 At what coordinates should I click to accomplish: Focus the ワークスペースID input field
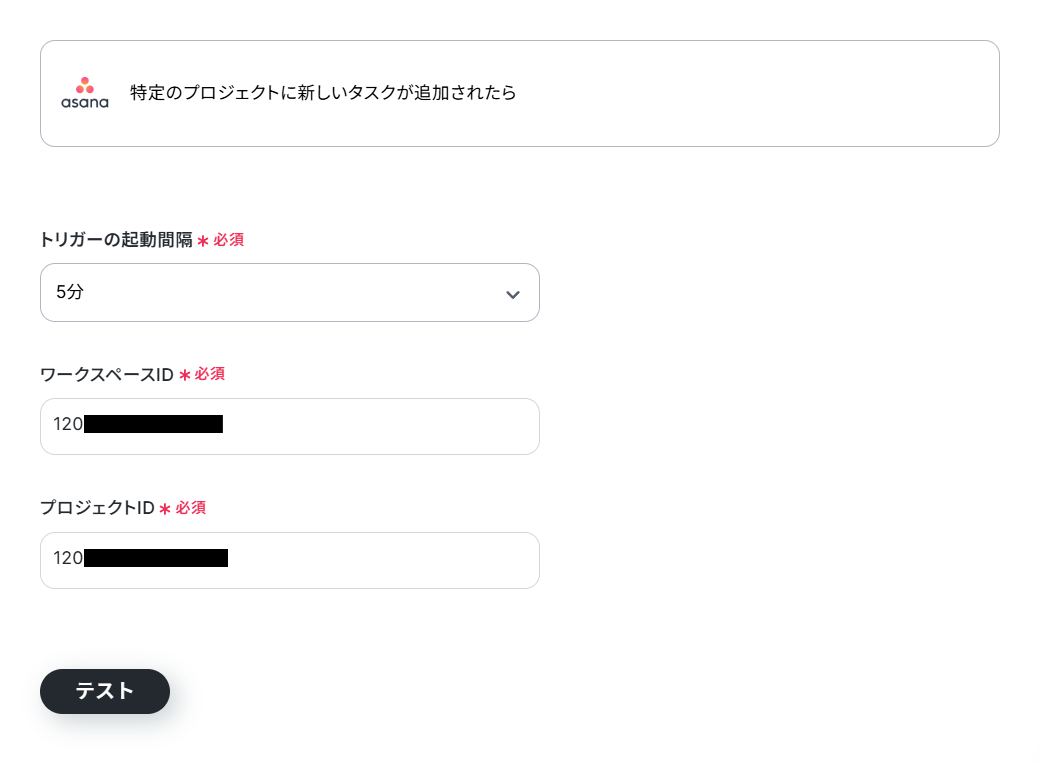point(290,426)
